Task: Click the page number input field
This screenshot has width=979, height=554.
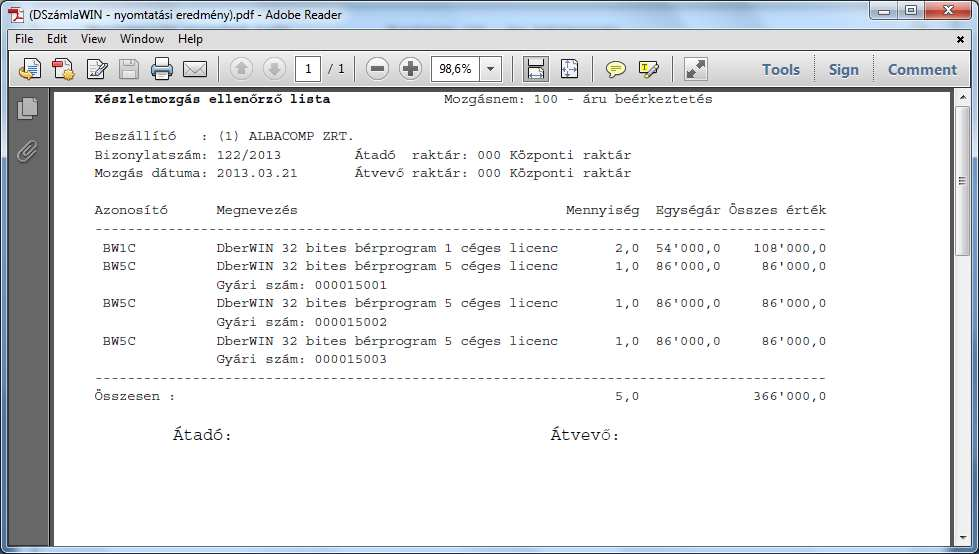Action: (x=308, y=69)
